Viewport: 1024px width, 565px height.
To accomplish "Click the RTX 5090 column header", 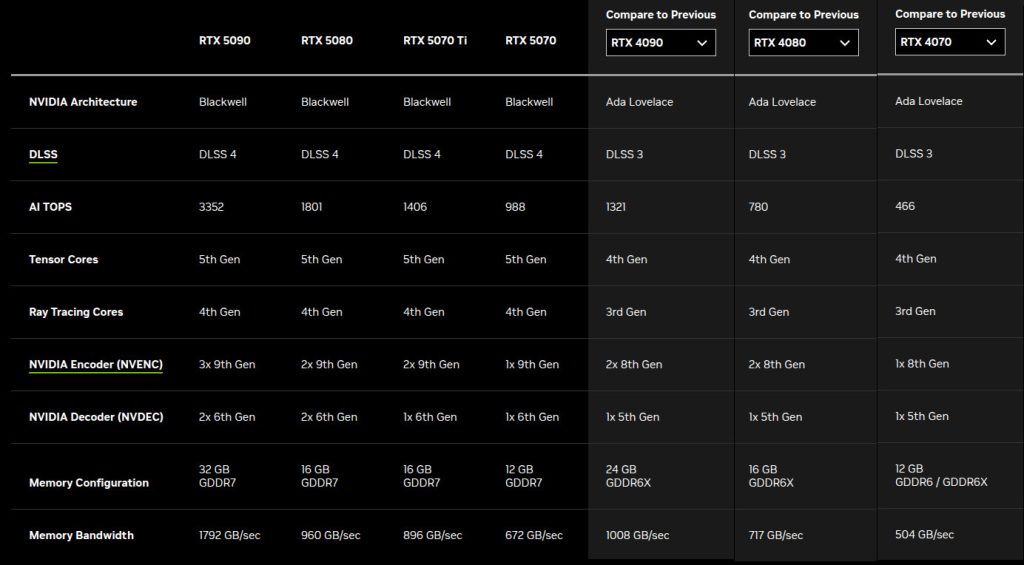I will click(x=225, y=41).
